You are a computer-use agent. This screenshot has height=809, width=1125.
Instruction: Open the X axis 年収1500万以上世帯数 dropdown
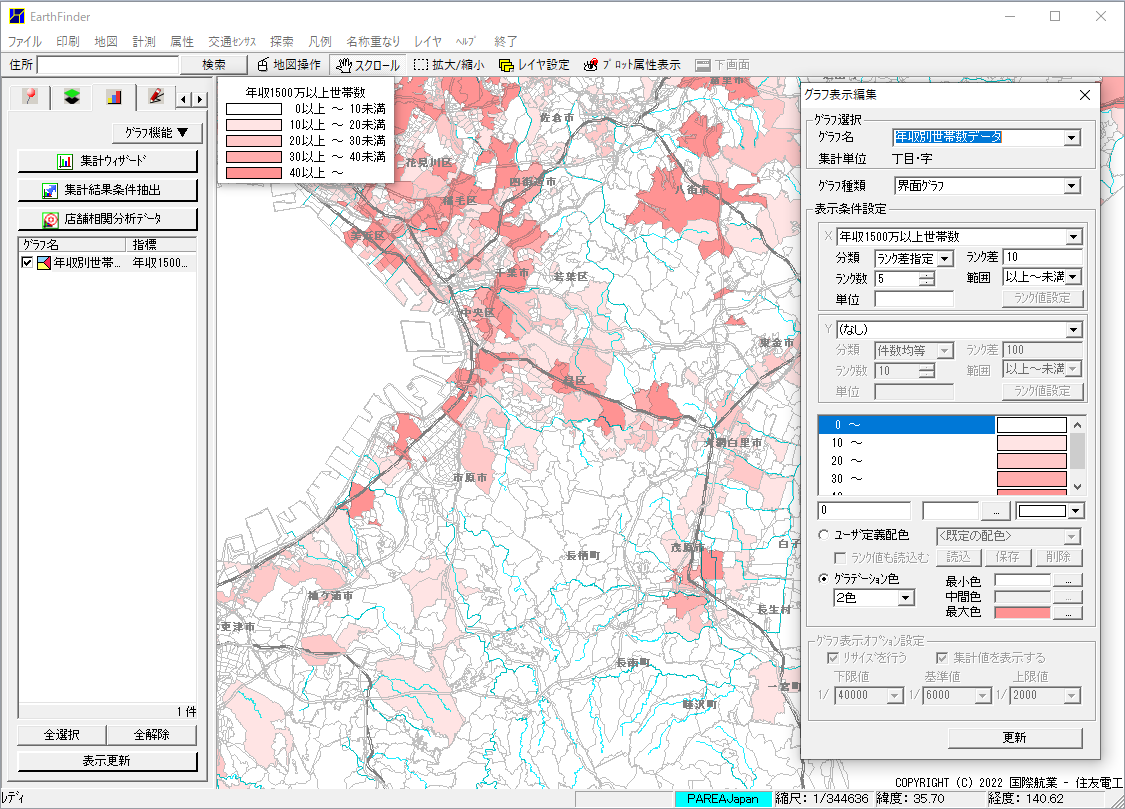1073,237
